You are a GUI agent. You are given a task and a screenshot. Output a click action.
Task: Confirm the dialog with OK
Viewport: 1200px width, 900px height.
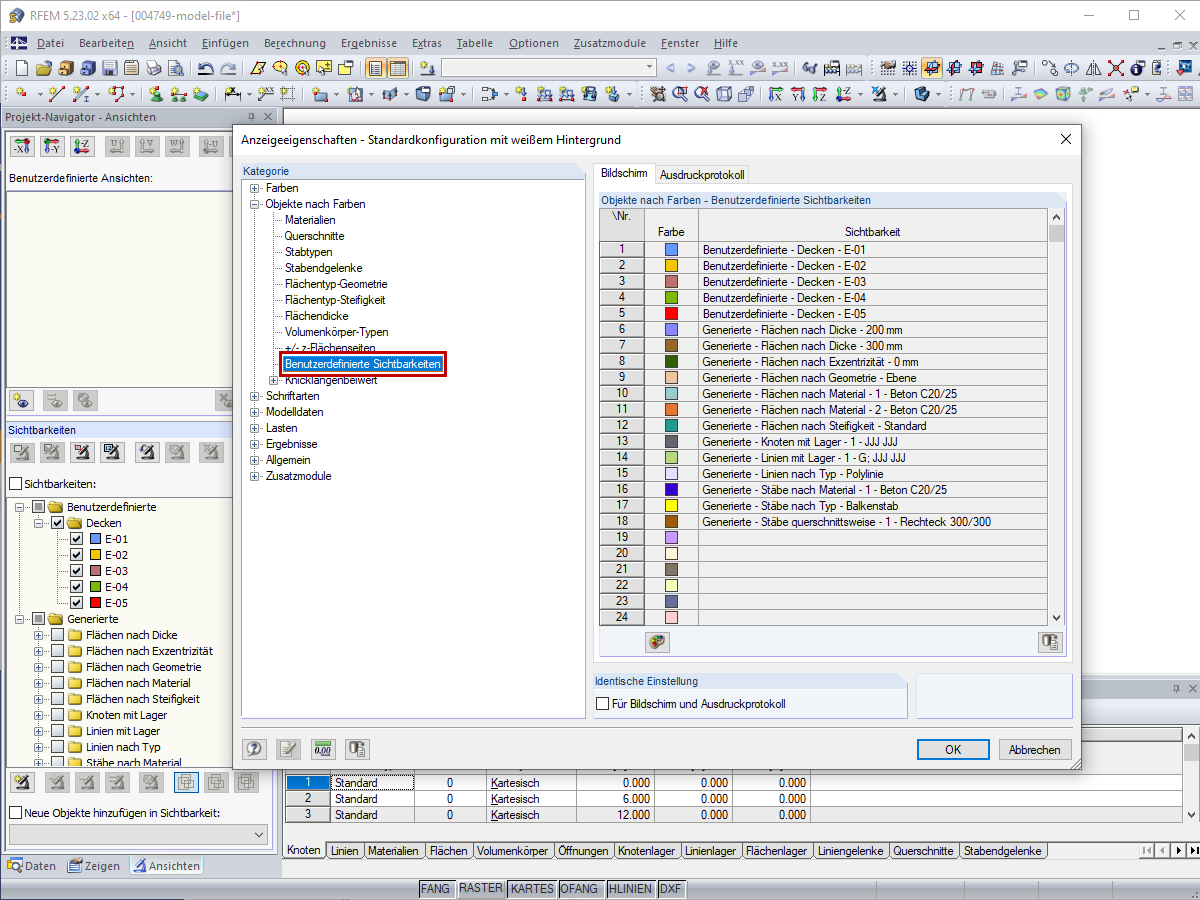pyautogui.click(x=953, y=750)
